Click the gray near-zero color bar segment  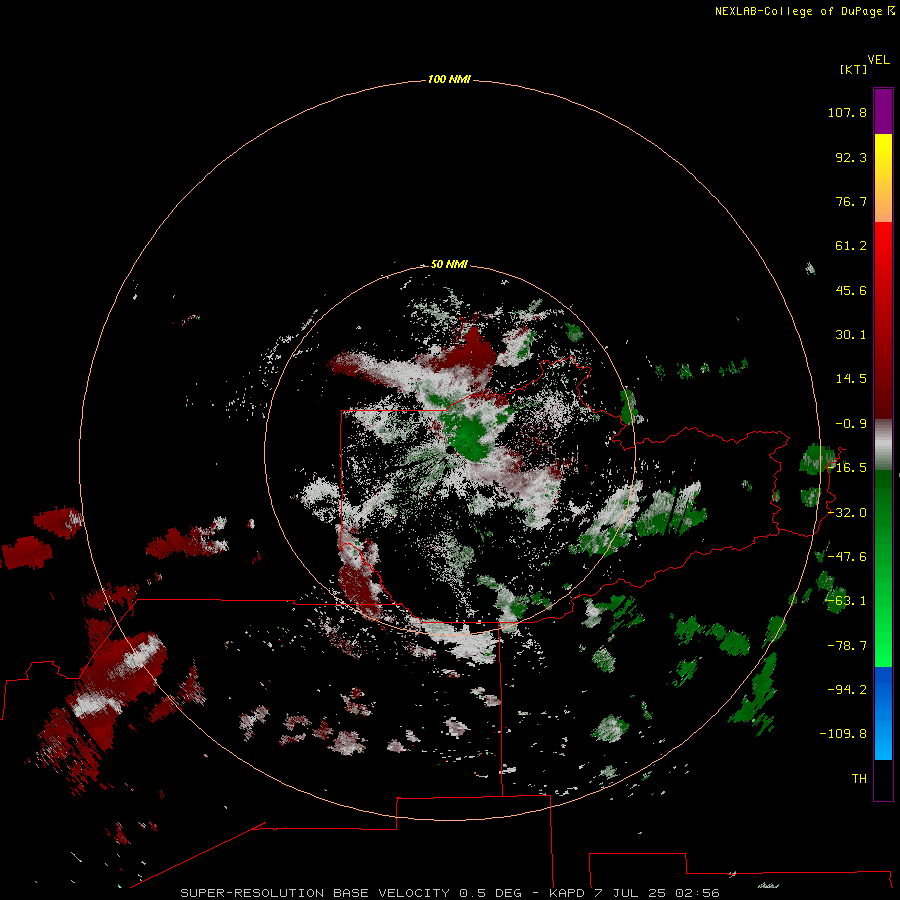tap(883, 445)
